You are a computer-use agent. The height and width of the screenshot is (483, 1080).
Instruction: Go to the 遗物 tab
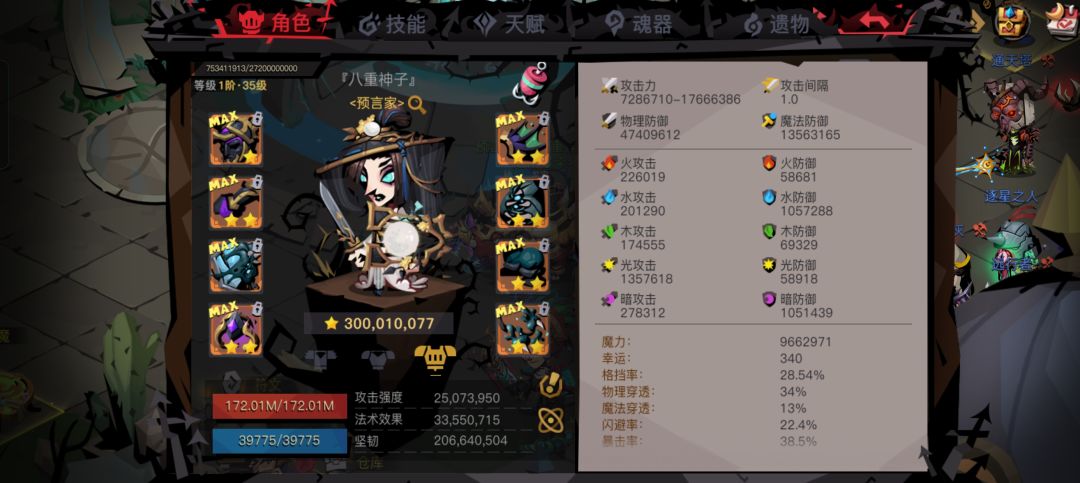pos(776,24)
